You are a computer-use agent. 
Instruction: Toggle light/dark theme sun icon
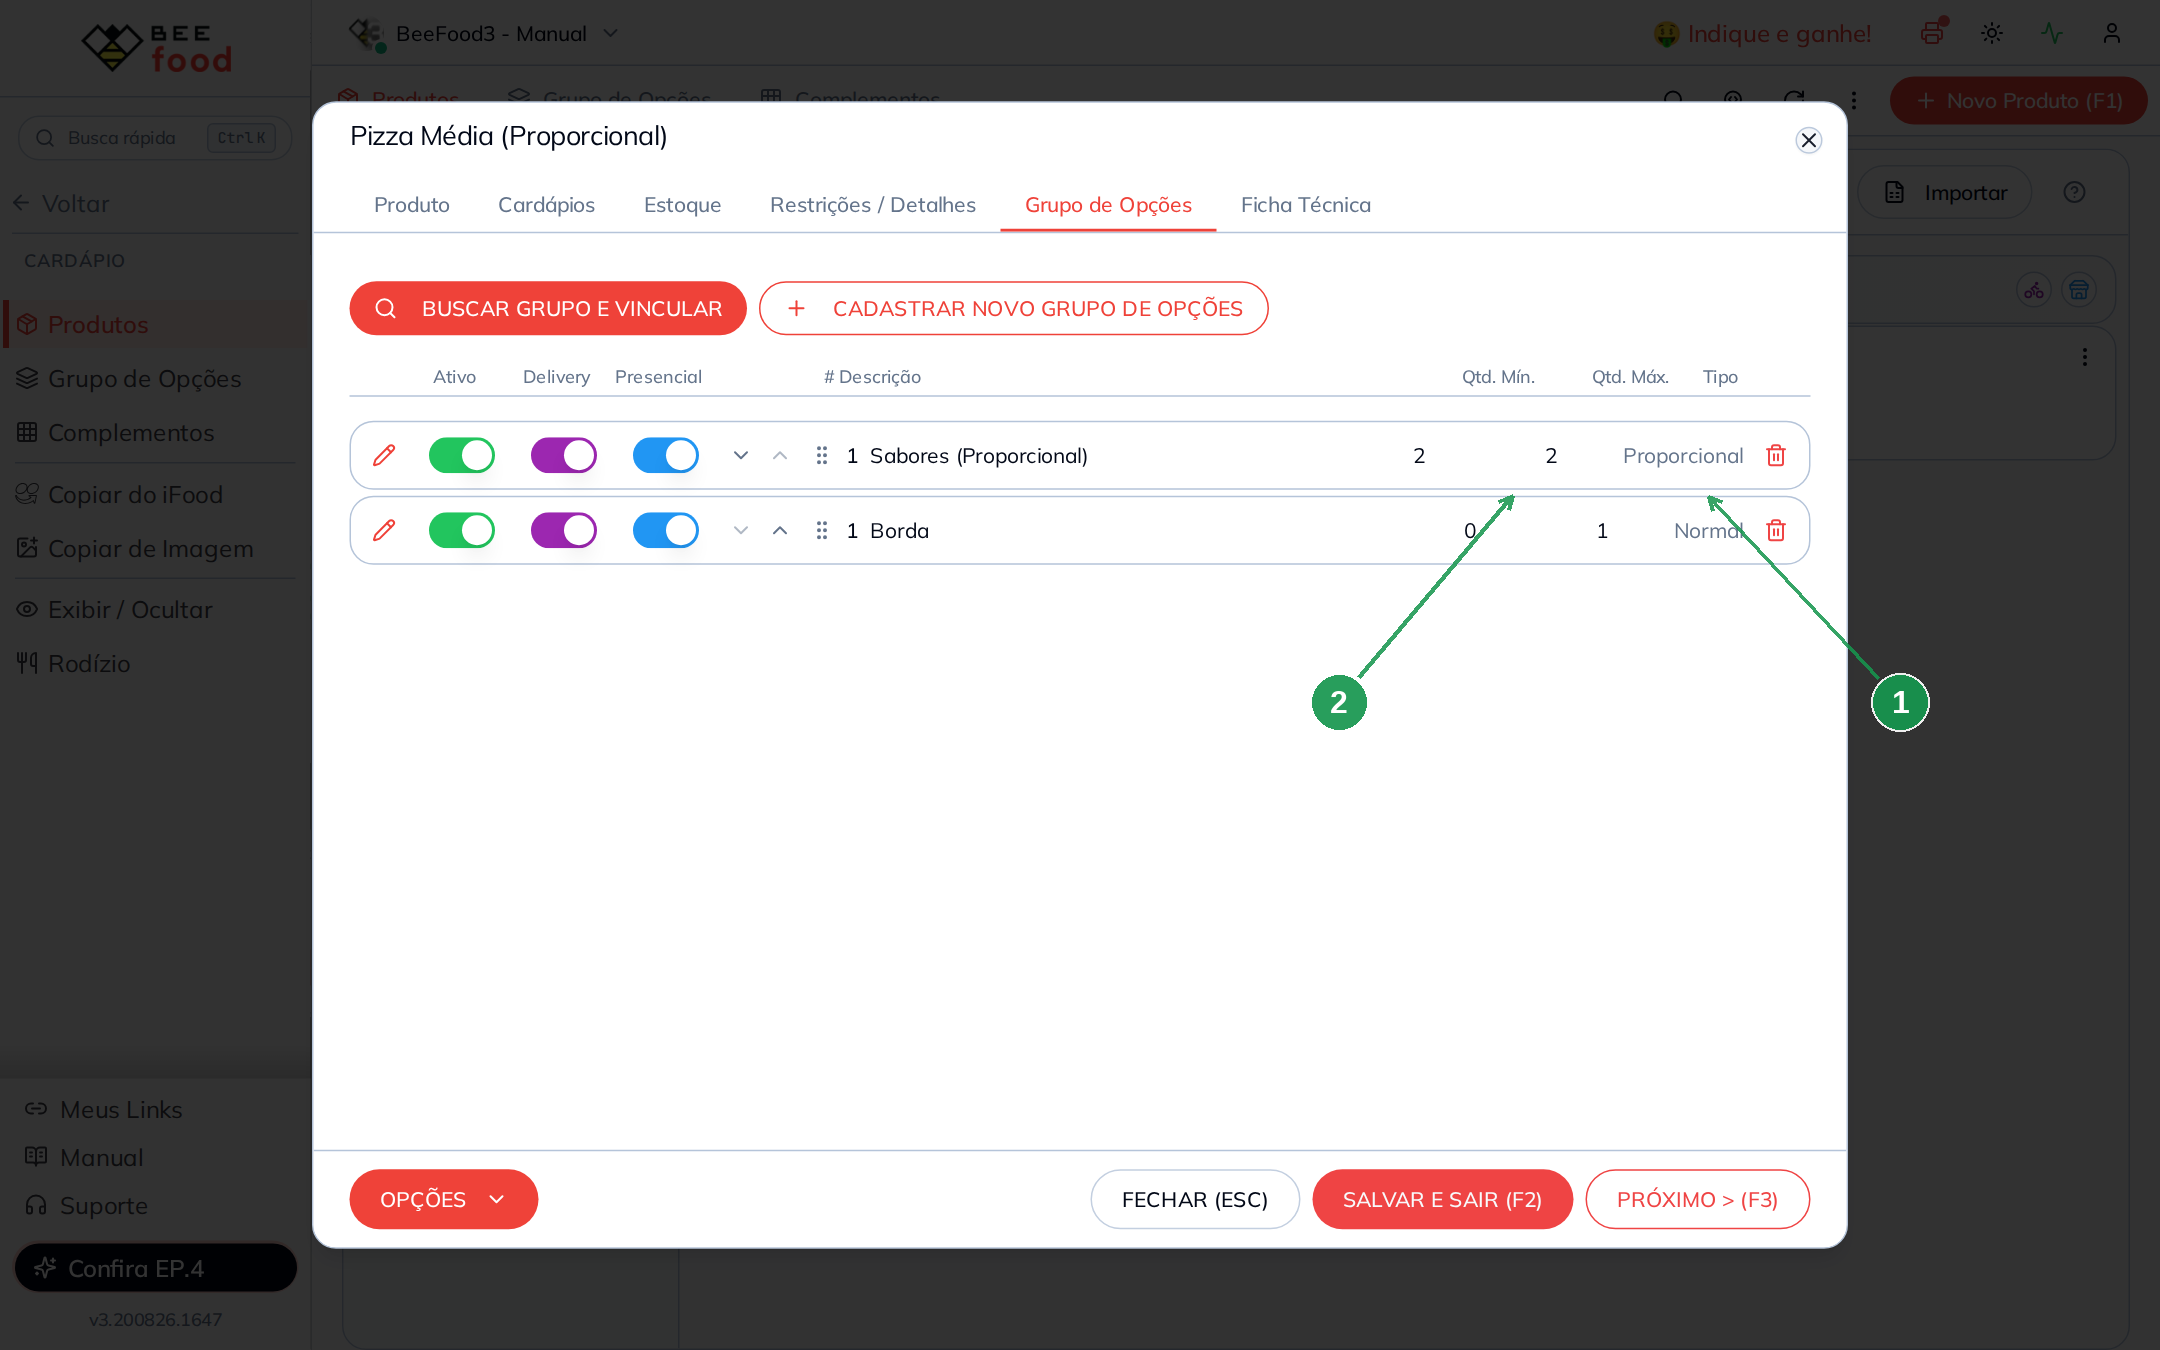[1992, 33]
